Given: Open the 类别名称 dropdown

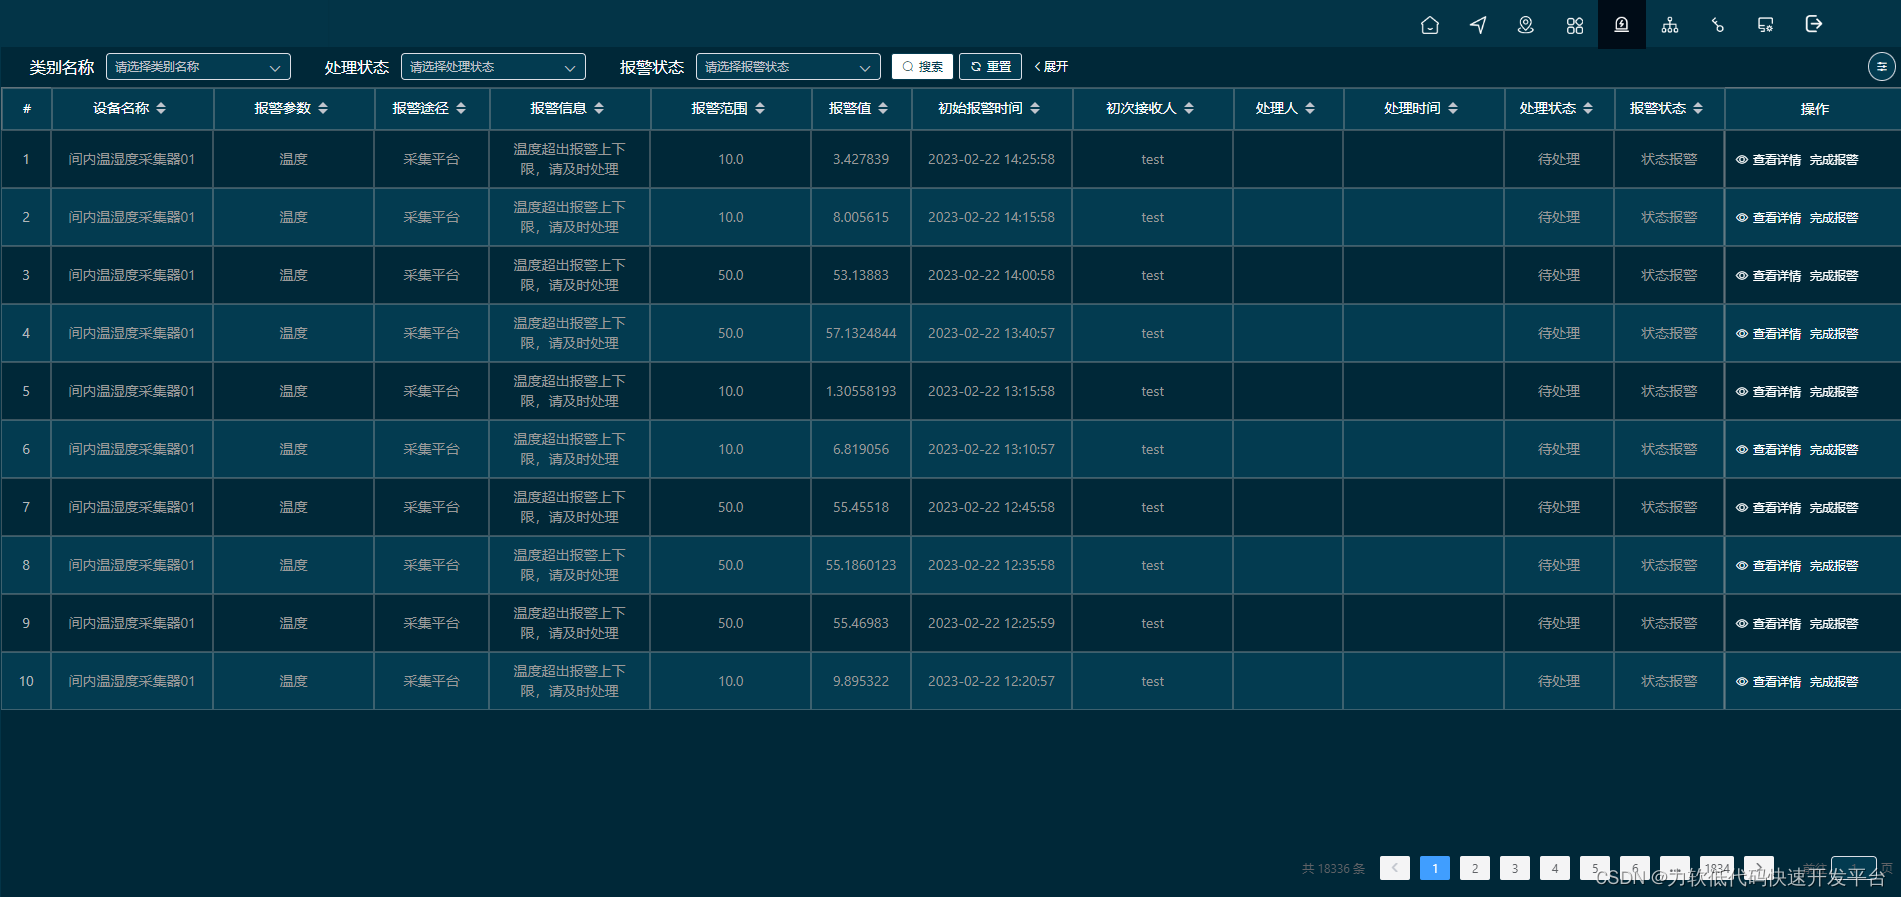Looking at the screenshot, I should click(x=198, y=67).
